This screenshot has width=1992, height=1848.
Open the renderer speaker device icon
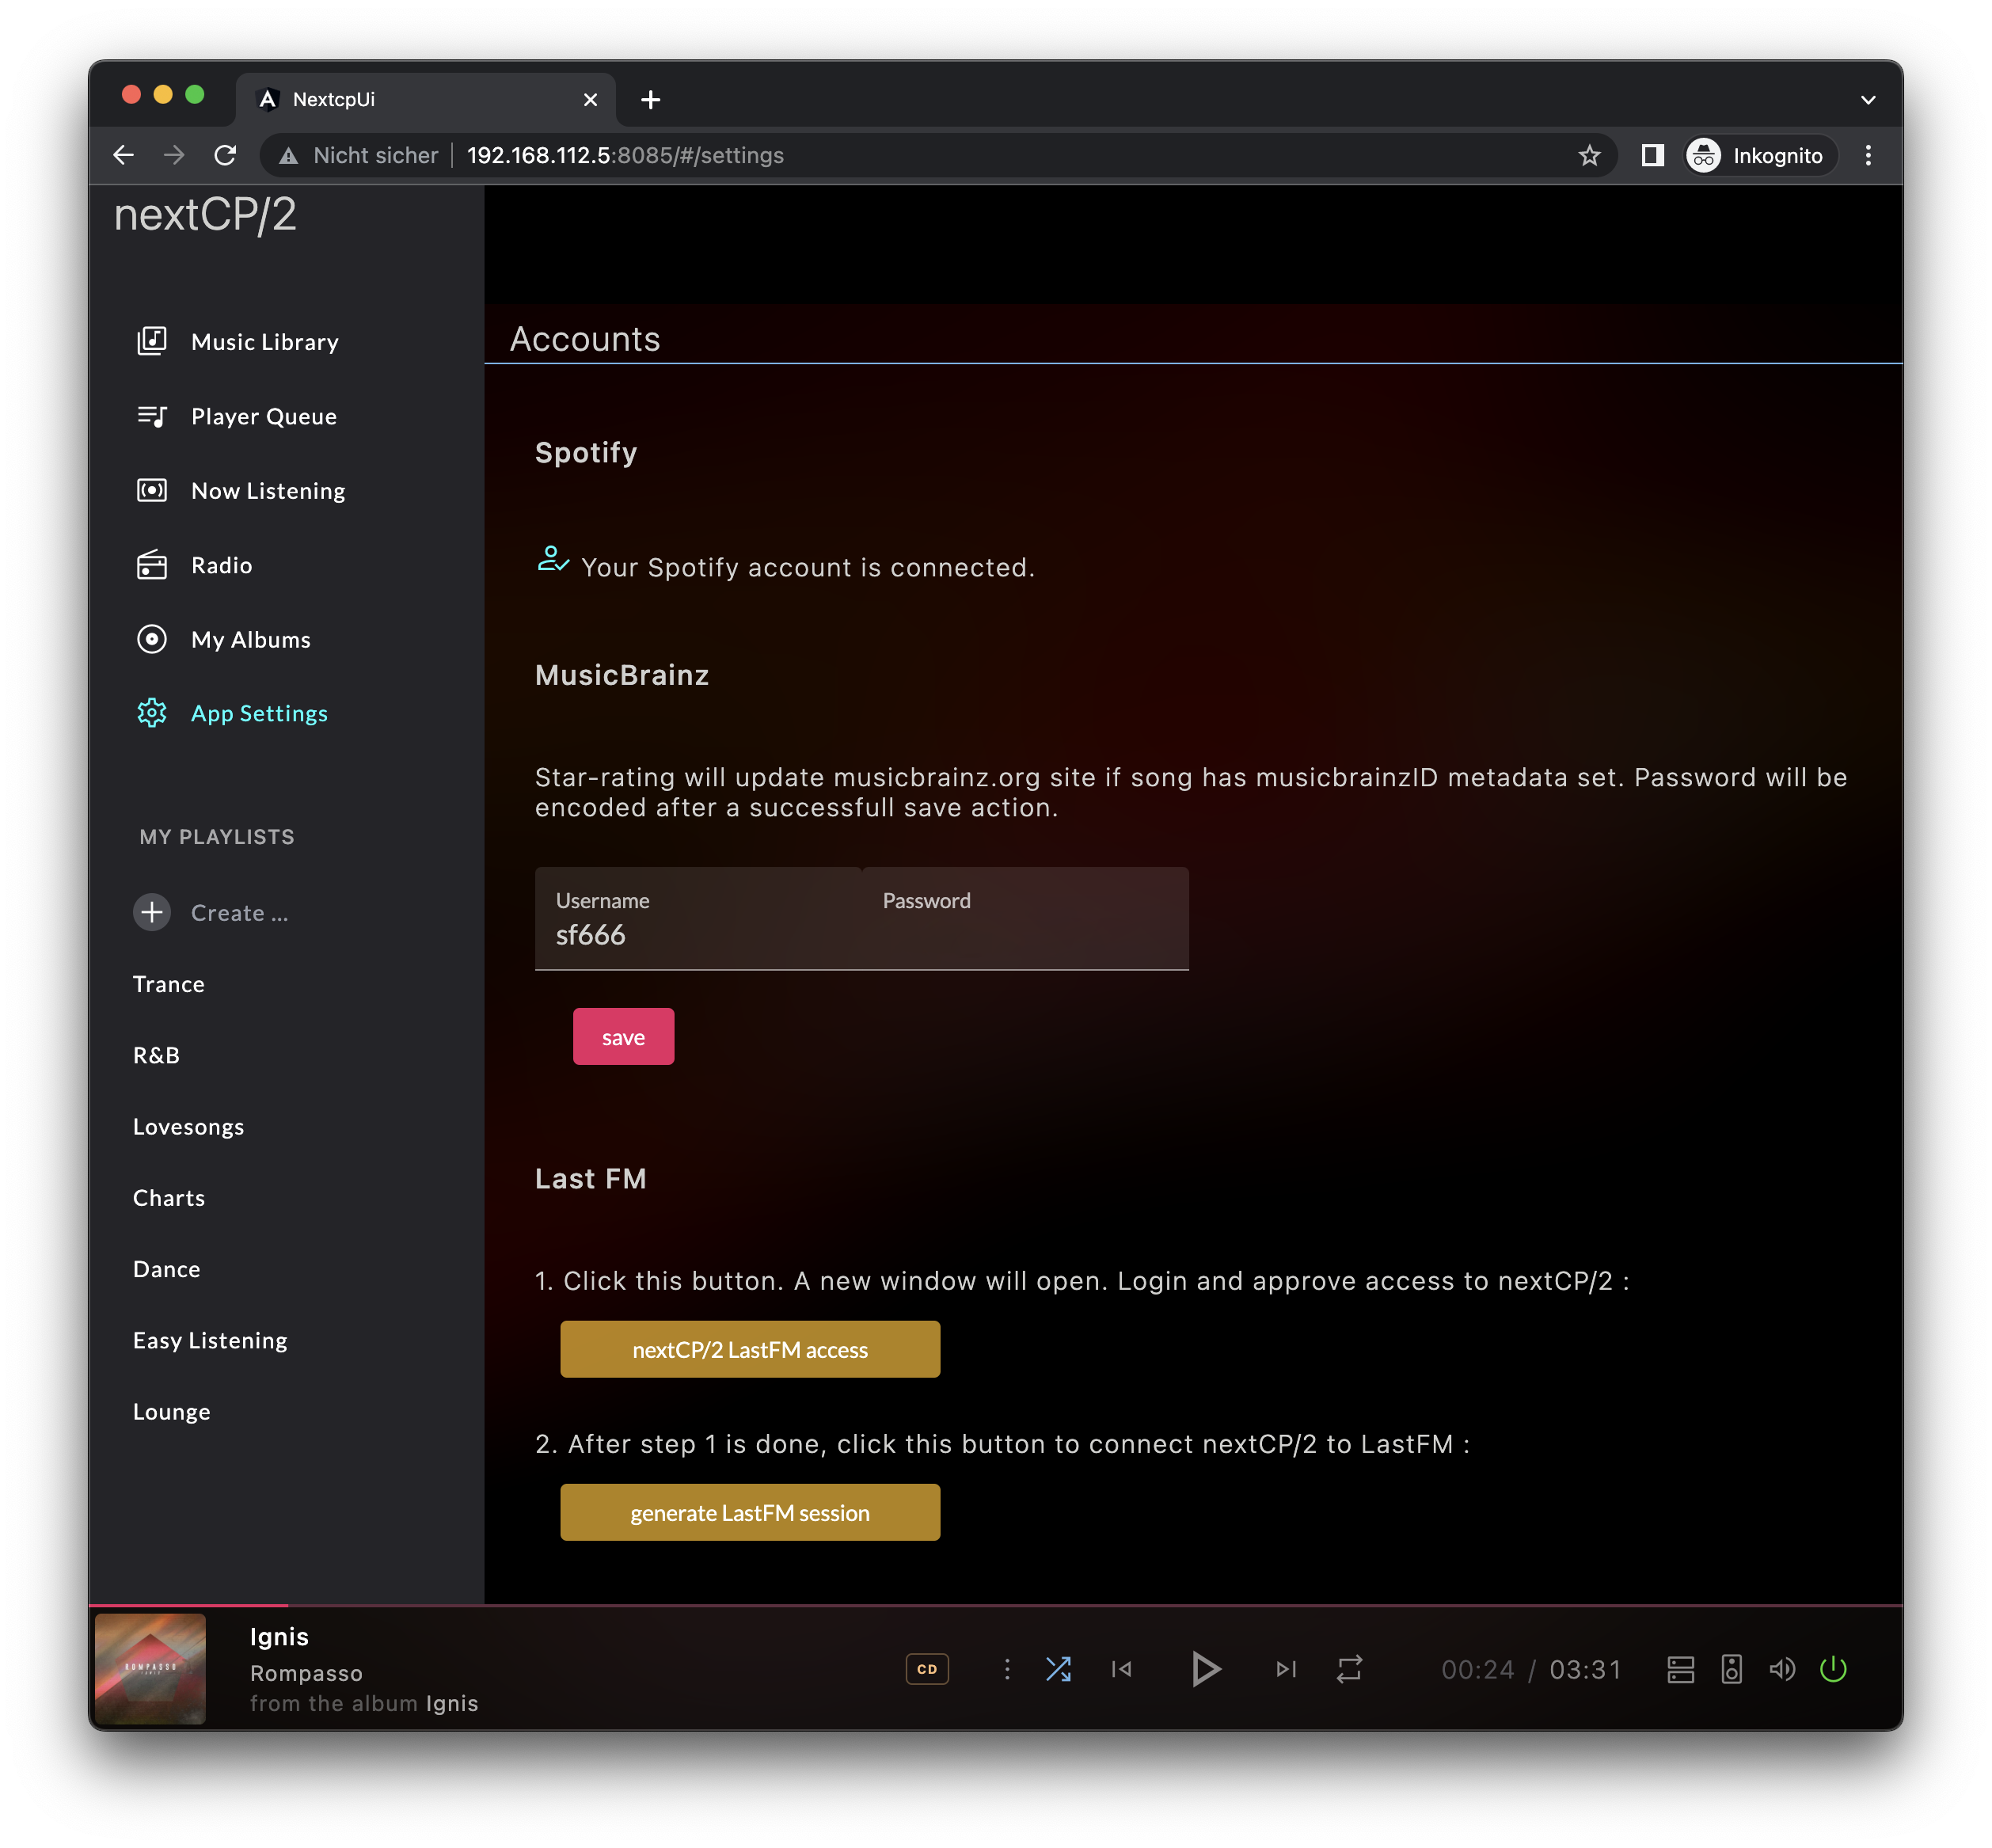coord(1731,1669)
